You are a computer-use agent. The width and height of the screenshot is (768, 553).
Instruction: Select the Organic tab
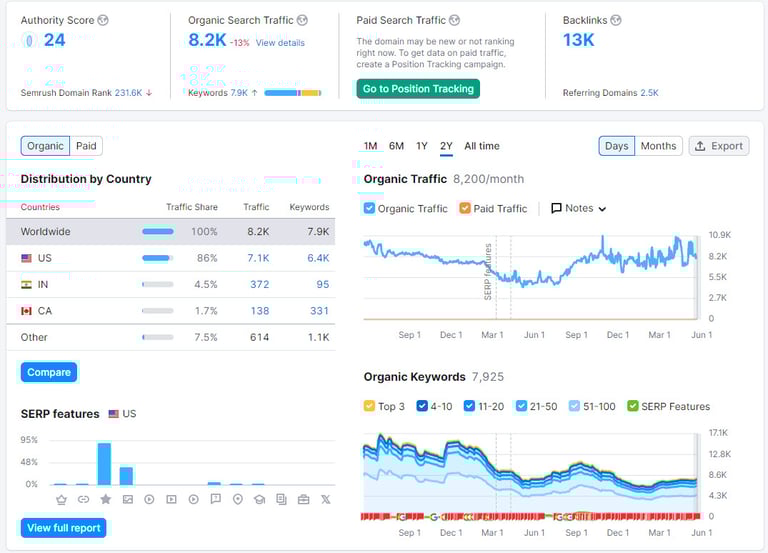(x=45, y=146)
